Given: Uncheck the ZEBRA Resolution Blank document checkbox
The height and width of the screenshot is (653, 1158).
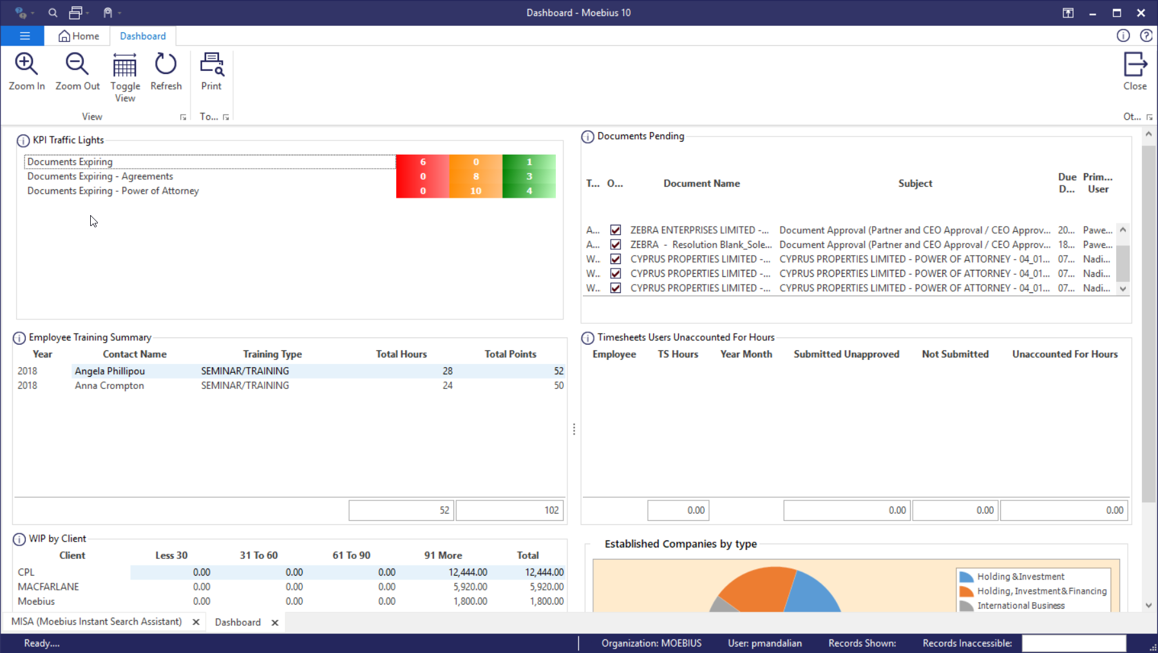Looking at the screenshot, I should pos(614,244).
